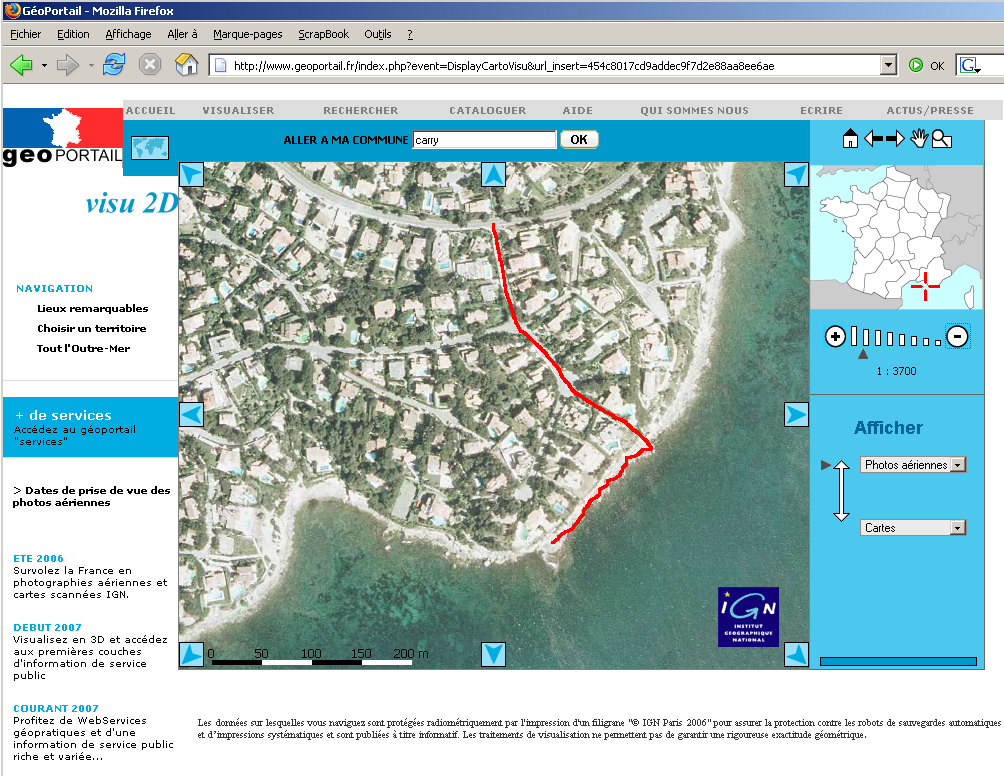Image resolution: width=1004 pixels, height=776 pixels.
Task: Go to the ACCUEIL tab
Action: coord(150,110)
